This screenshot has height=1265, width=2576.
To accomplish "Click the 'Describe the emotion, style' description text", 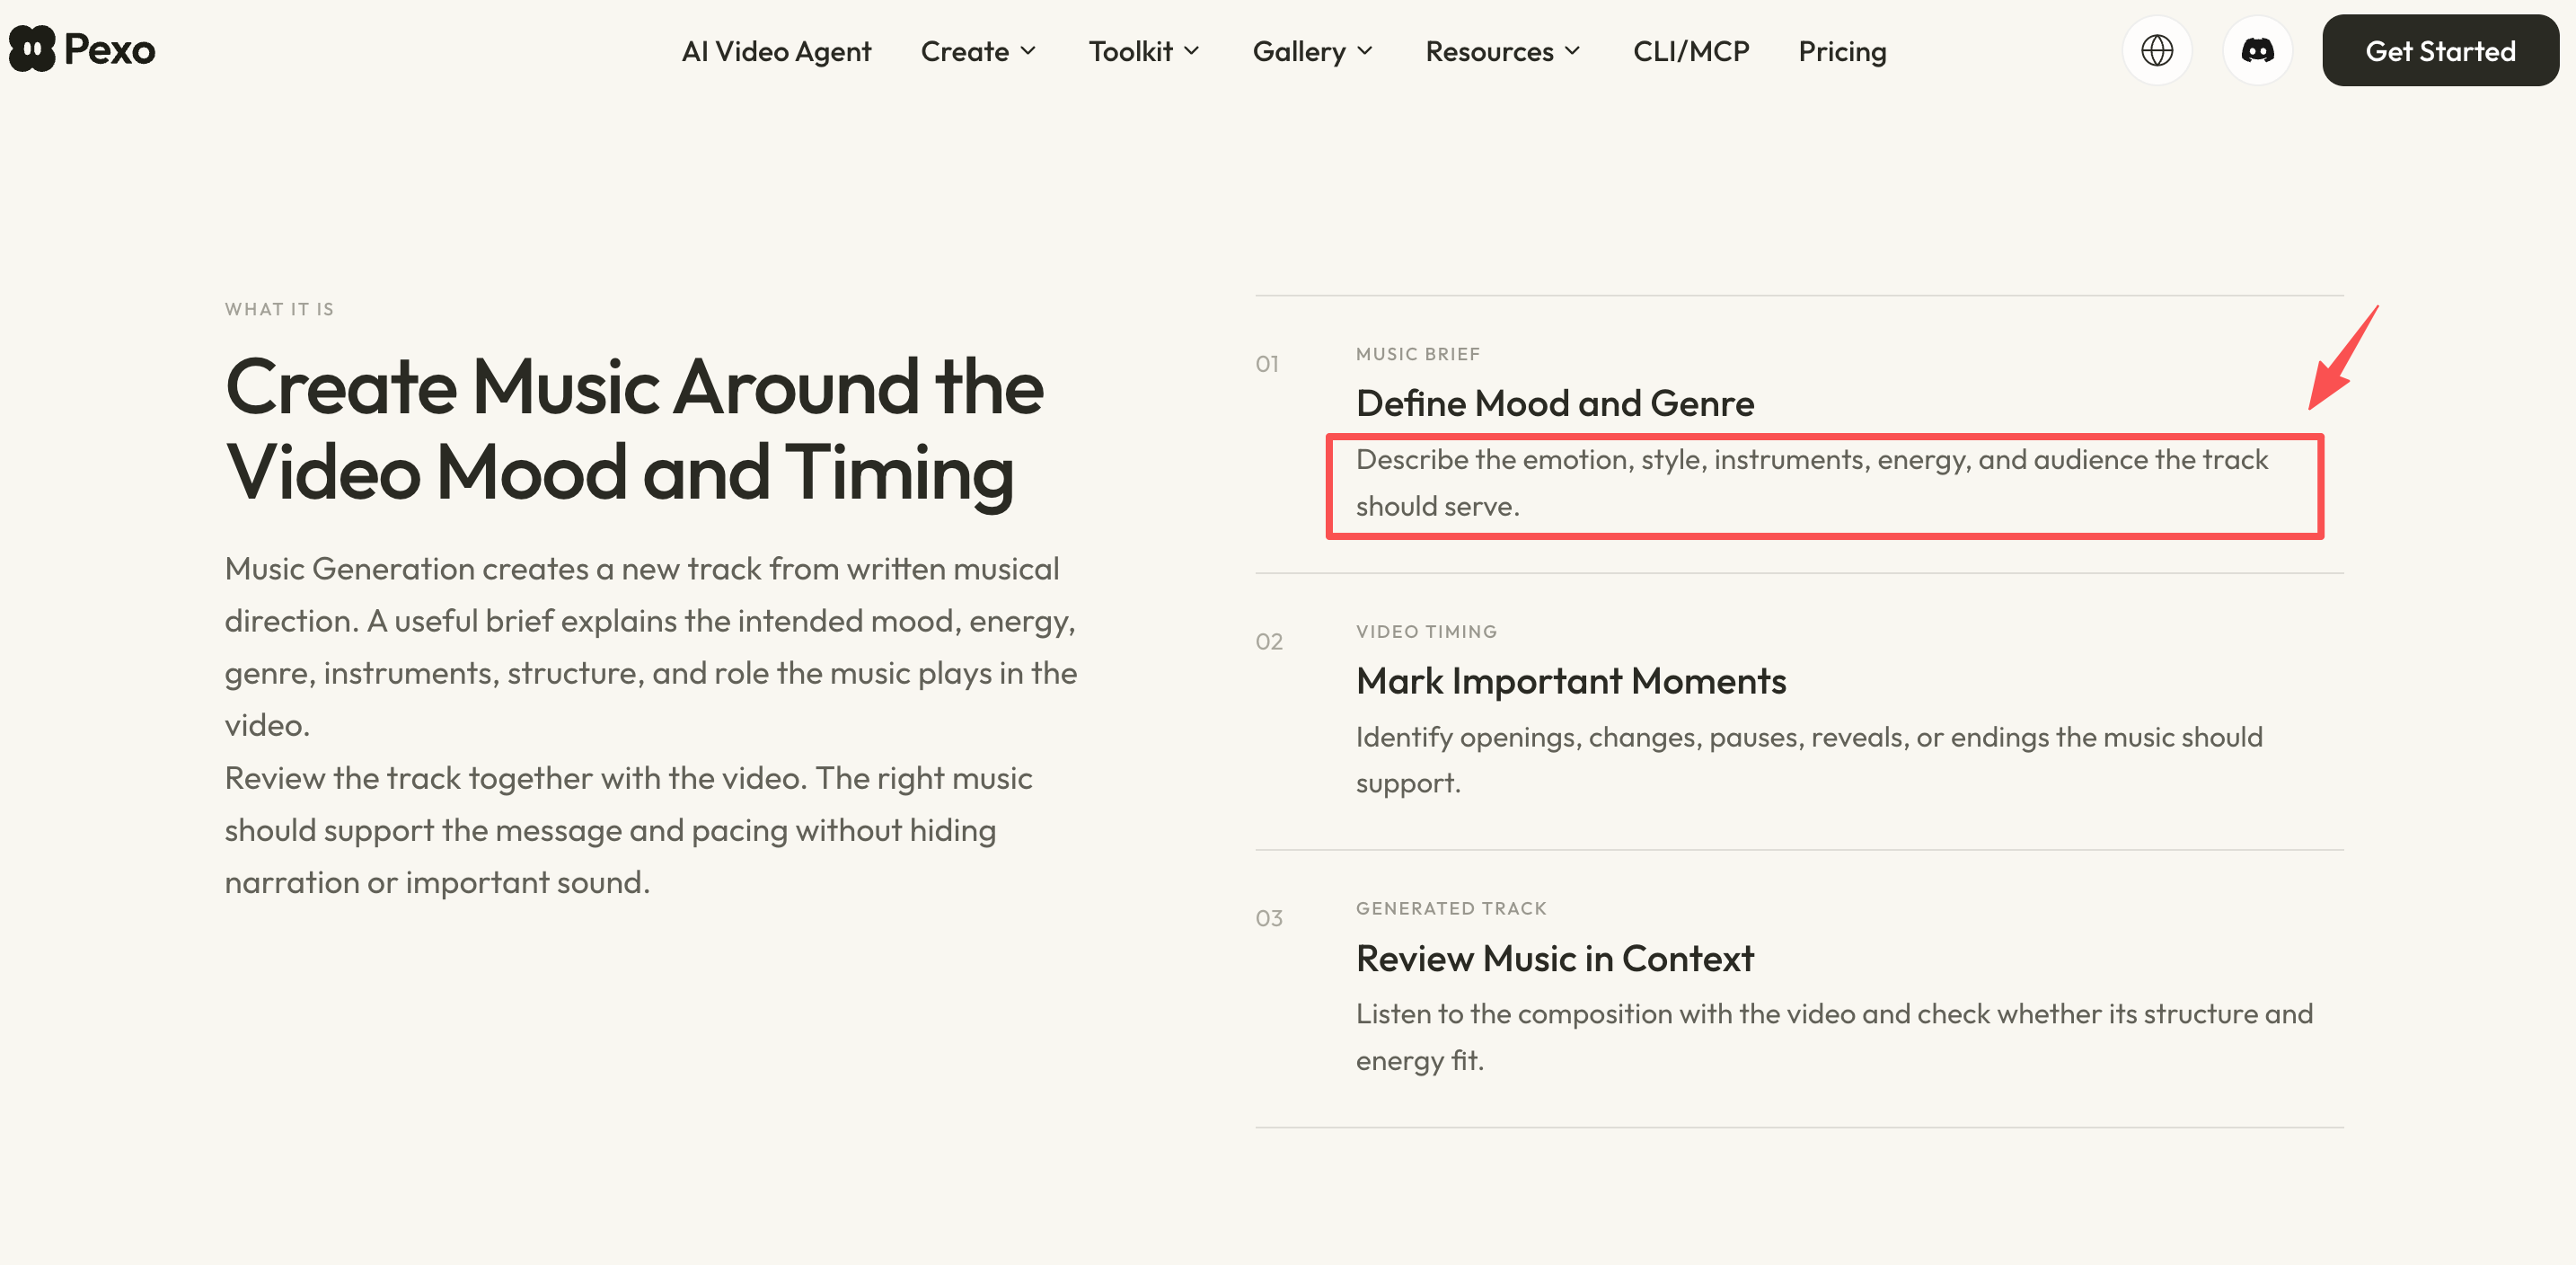I will (x=1812, y=483).
